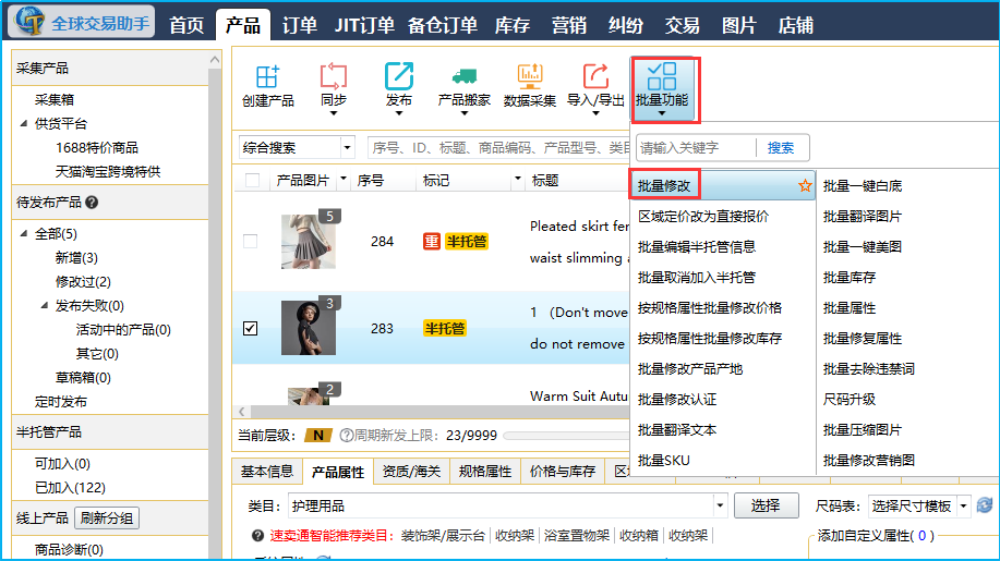
Task: Click refresh icon next to 尺码表 dropdown
Action: tap(985, 506)
